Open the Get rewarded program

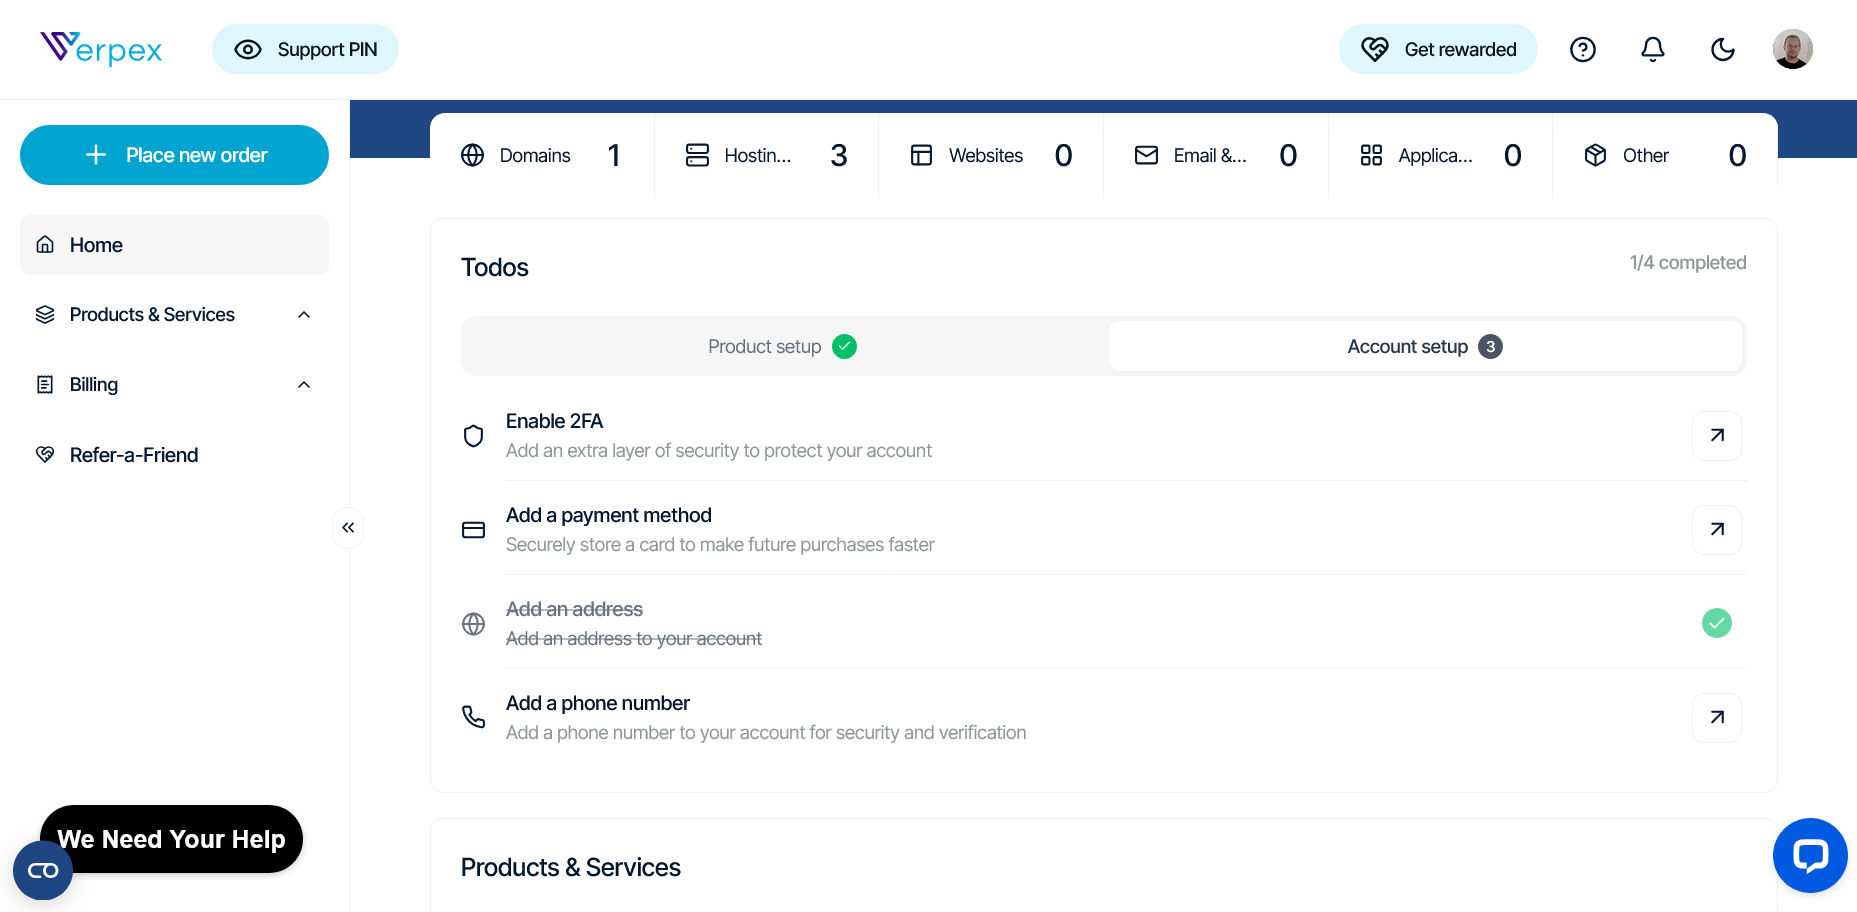(x=1438, y=49)
